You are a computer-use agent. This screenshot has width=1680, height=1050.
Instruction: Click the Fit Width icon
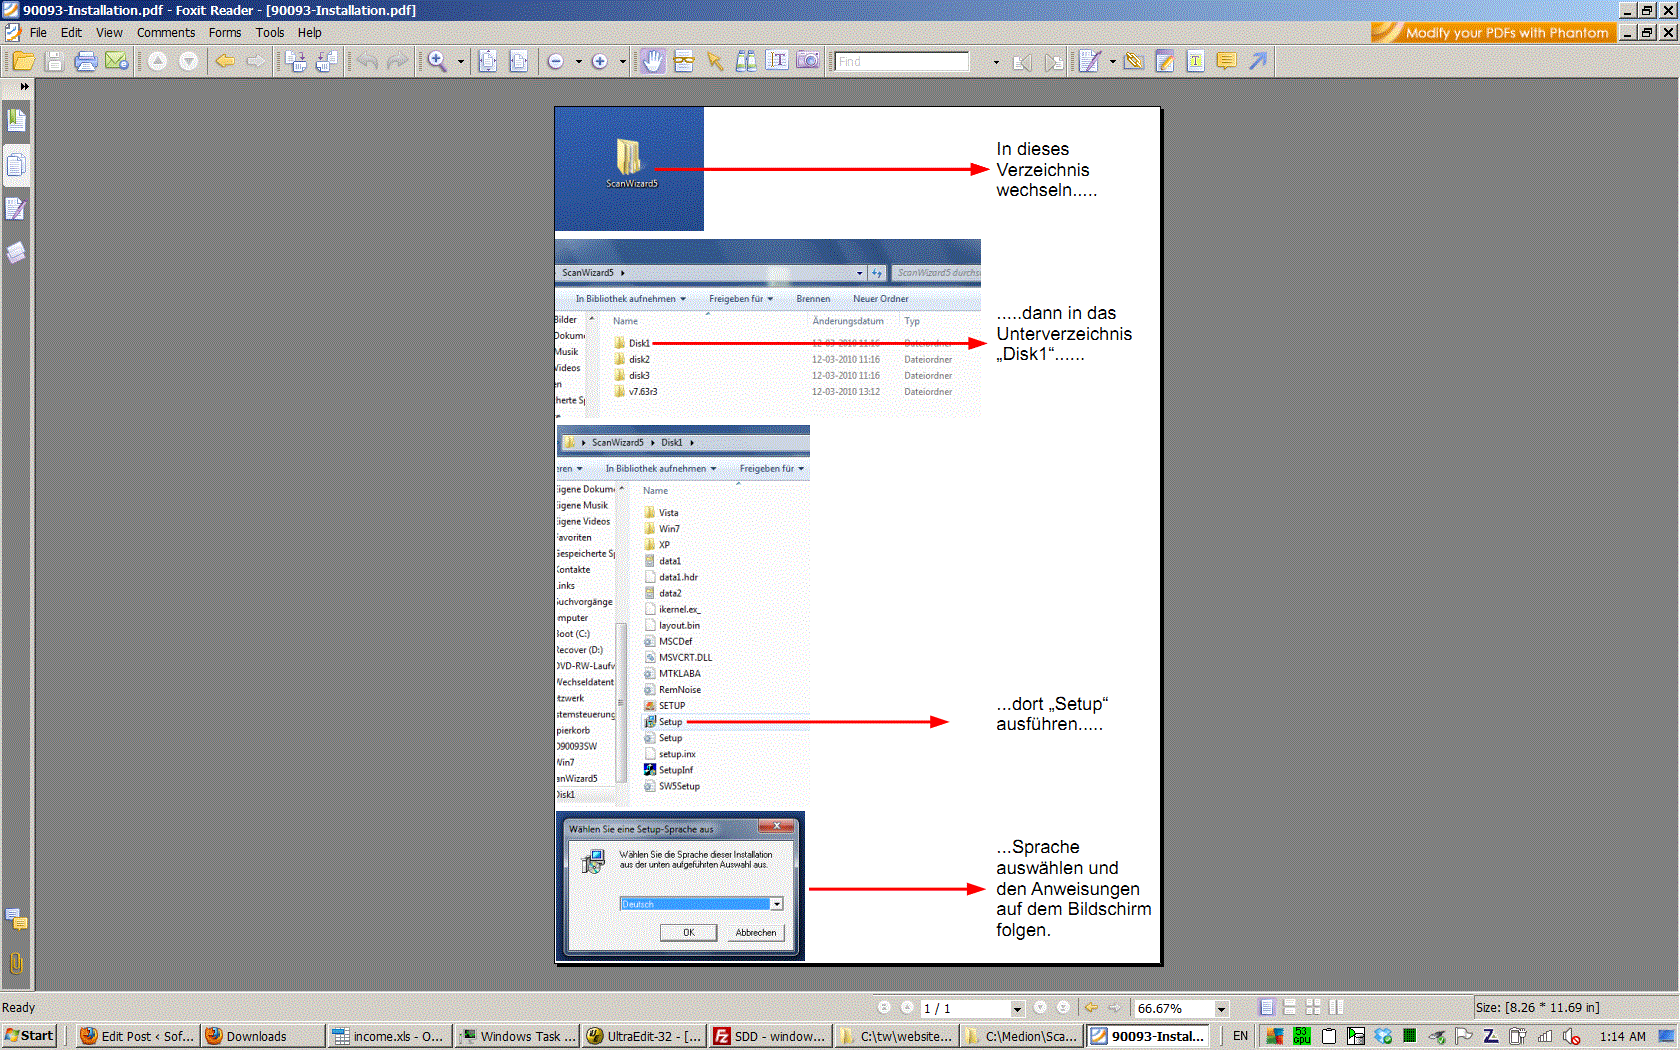coord(518,62)
